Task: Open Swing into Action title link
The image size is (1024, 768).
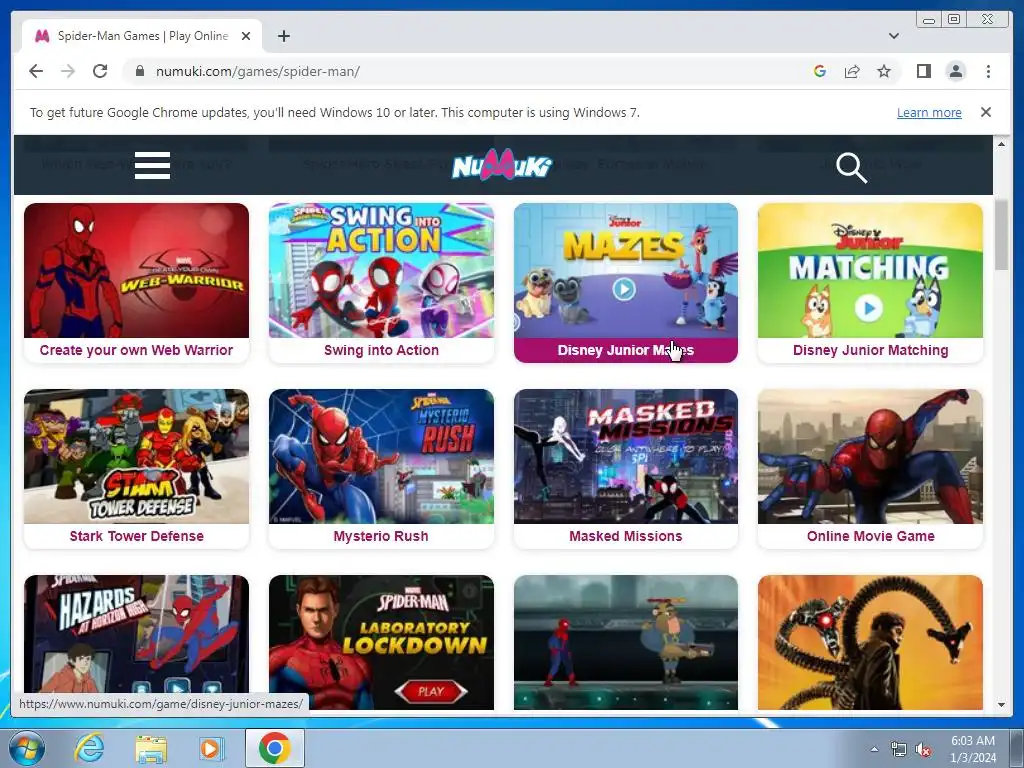Action: coord(381,350)
